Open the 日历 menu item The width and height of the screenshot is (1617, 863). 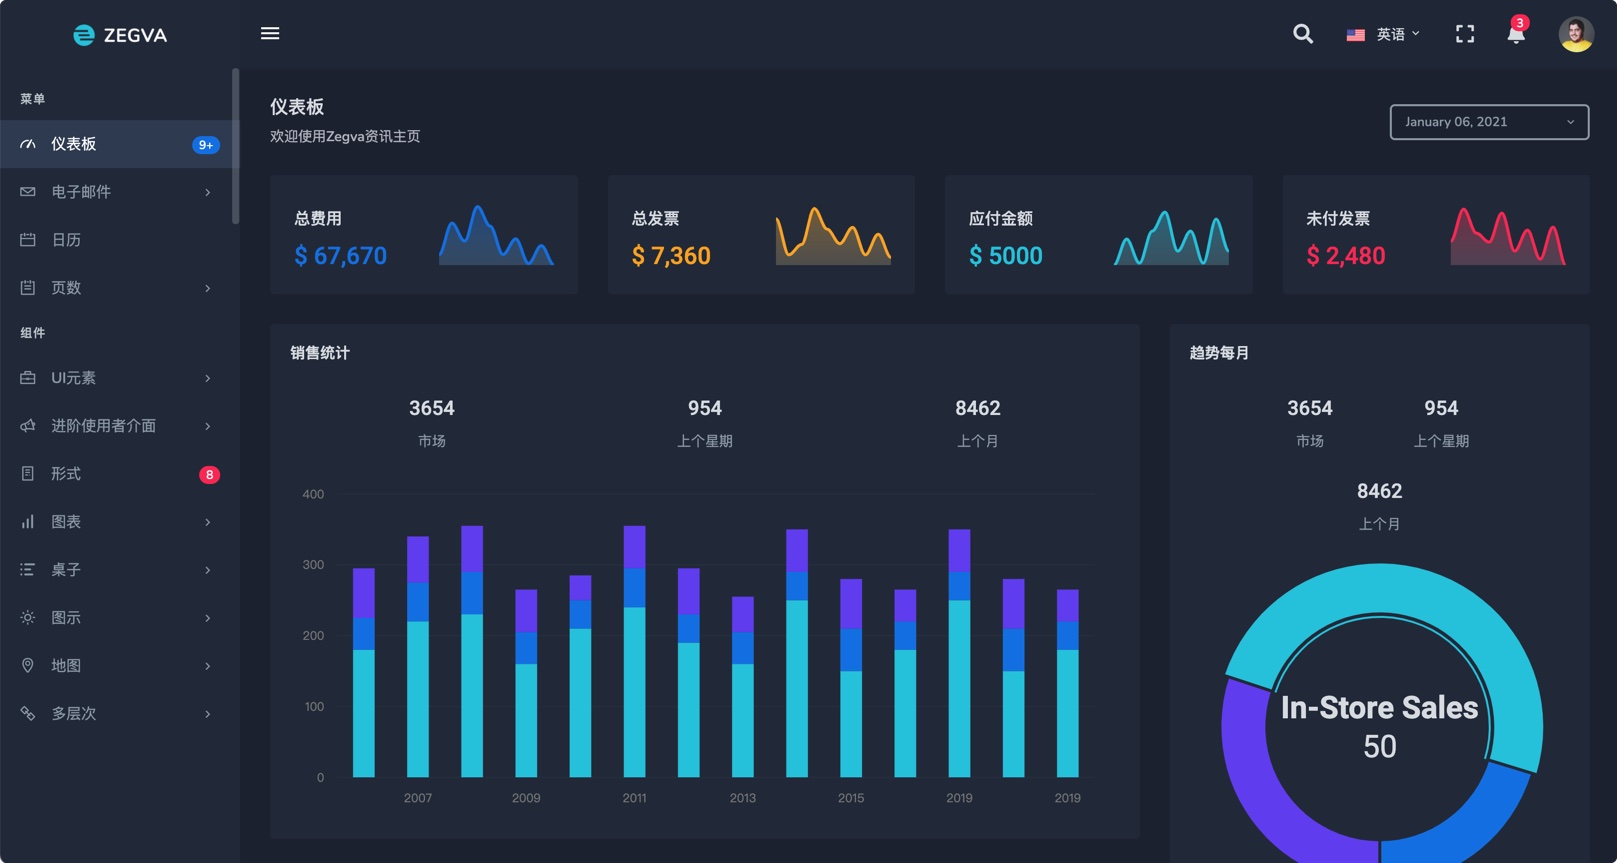[119, 240]
